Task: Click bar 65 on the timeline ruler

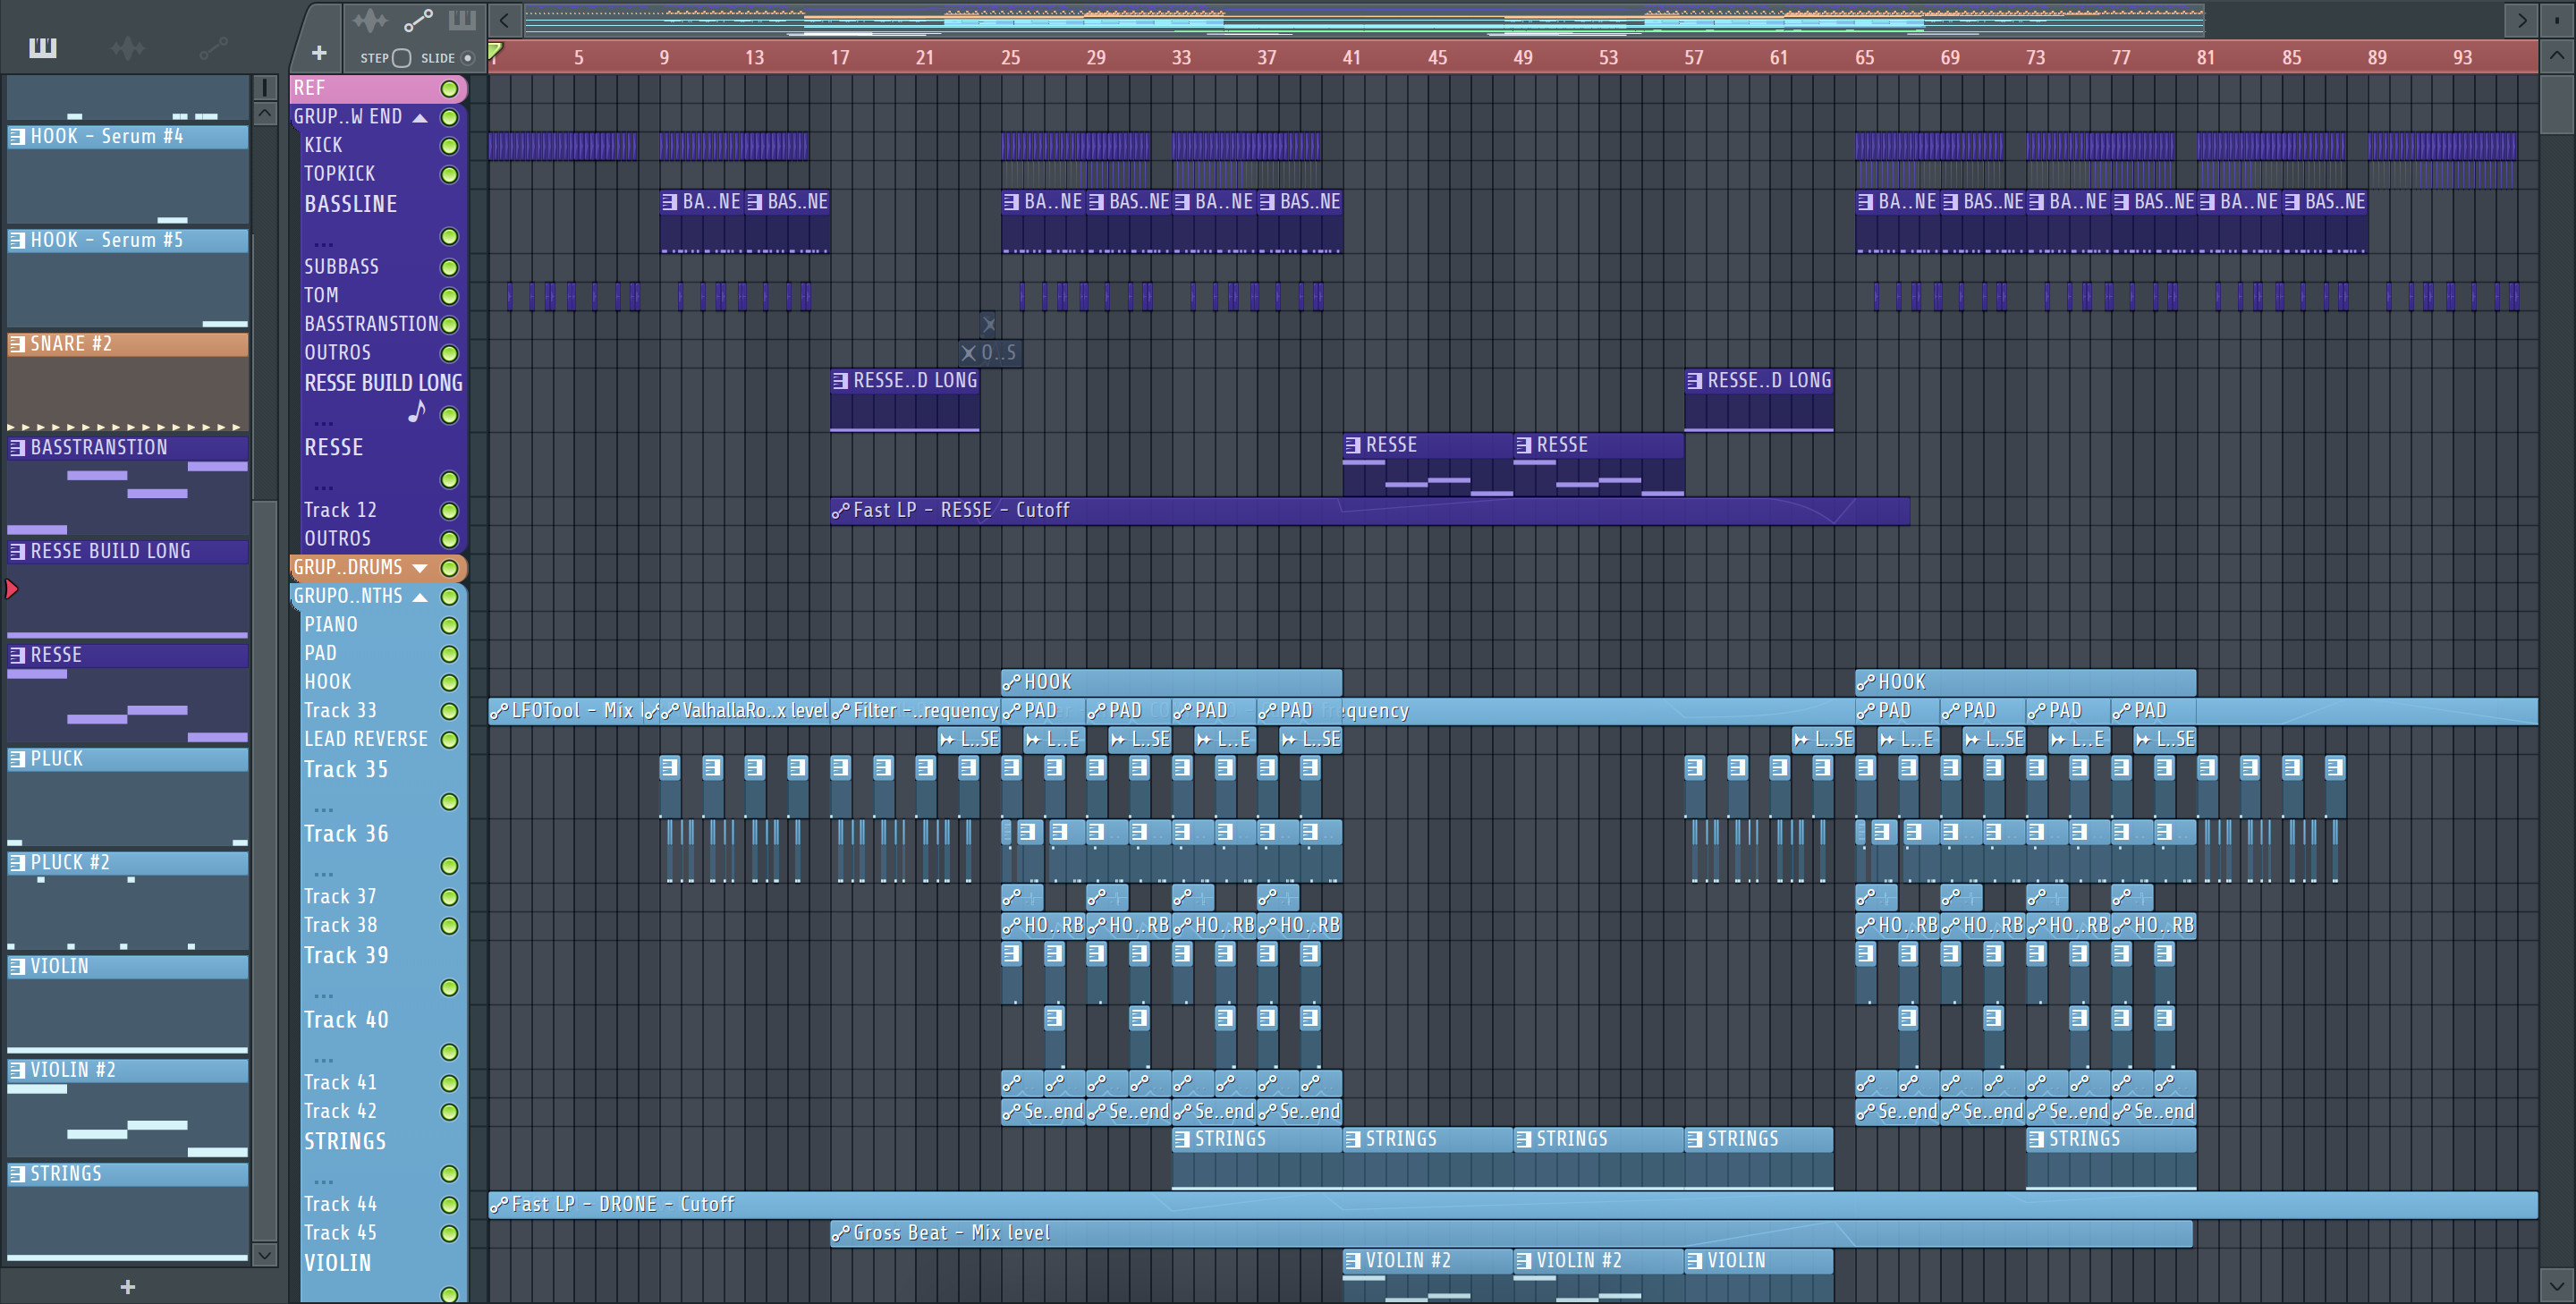Action: coord(1865,58)
